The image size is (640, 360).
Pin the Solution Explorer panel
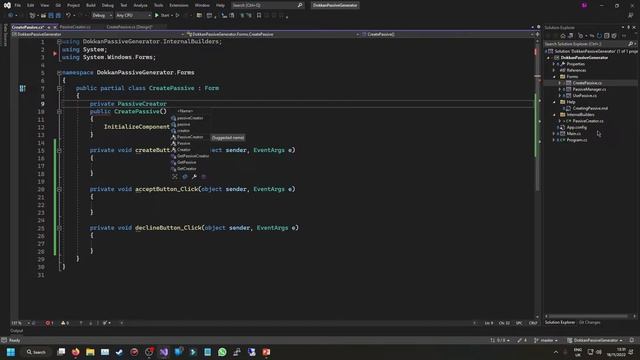[x=629, y=27]
